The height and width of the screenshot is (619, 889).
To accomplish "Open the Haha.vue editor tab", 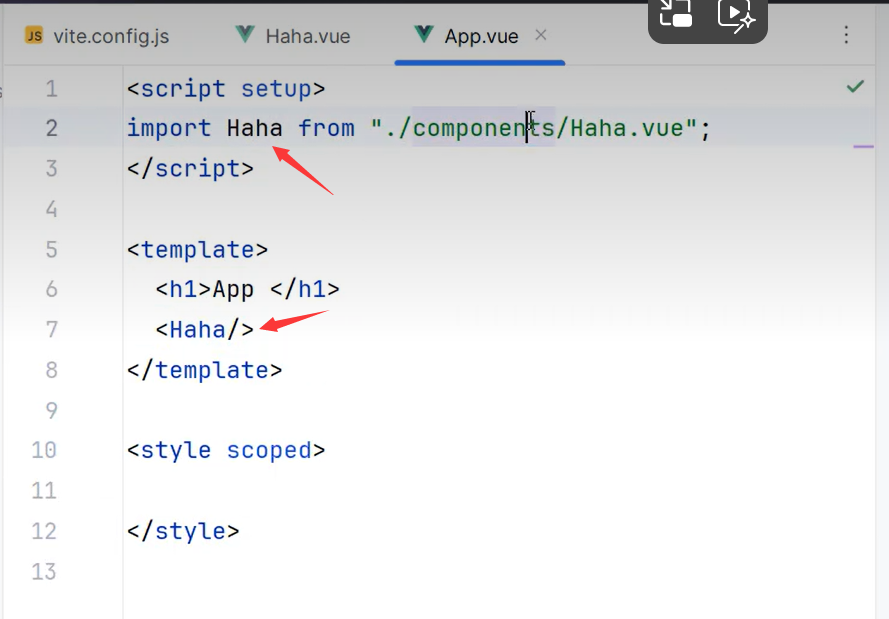I will 293,36.
